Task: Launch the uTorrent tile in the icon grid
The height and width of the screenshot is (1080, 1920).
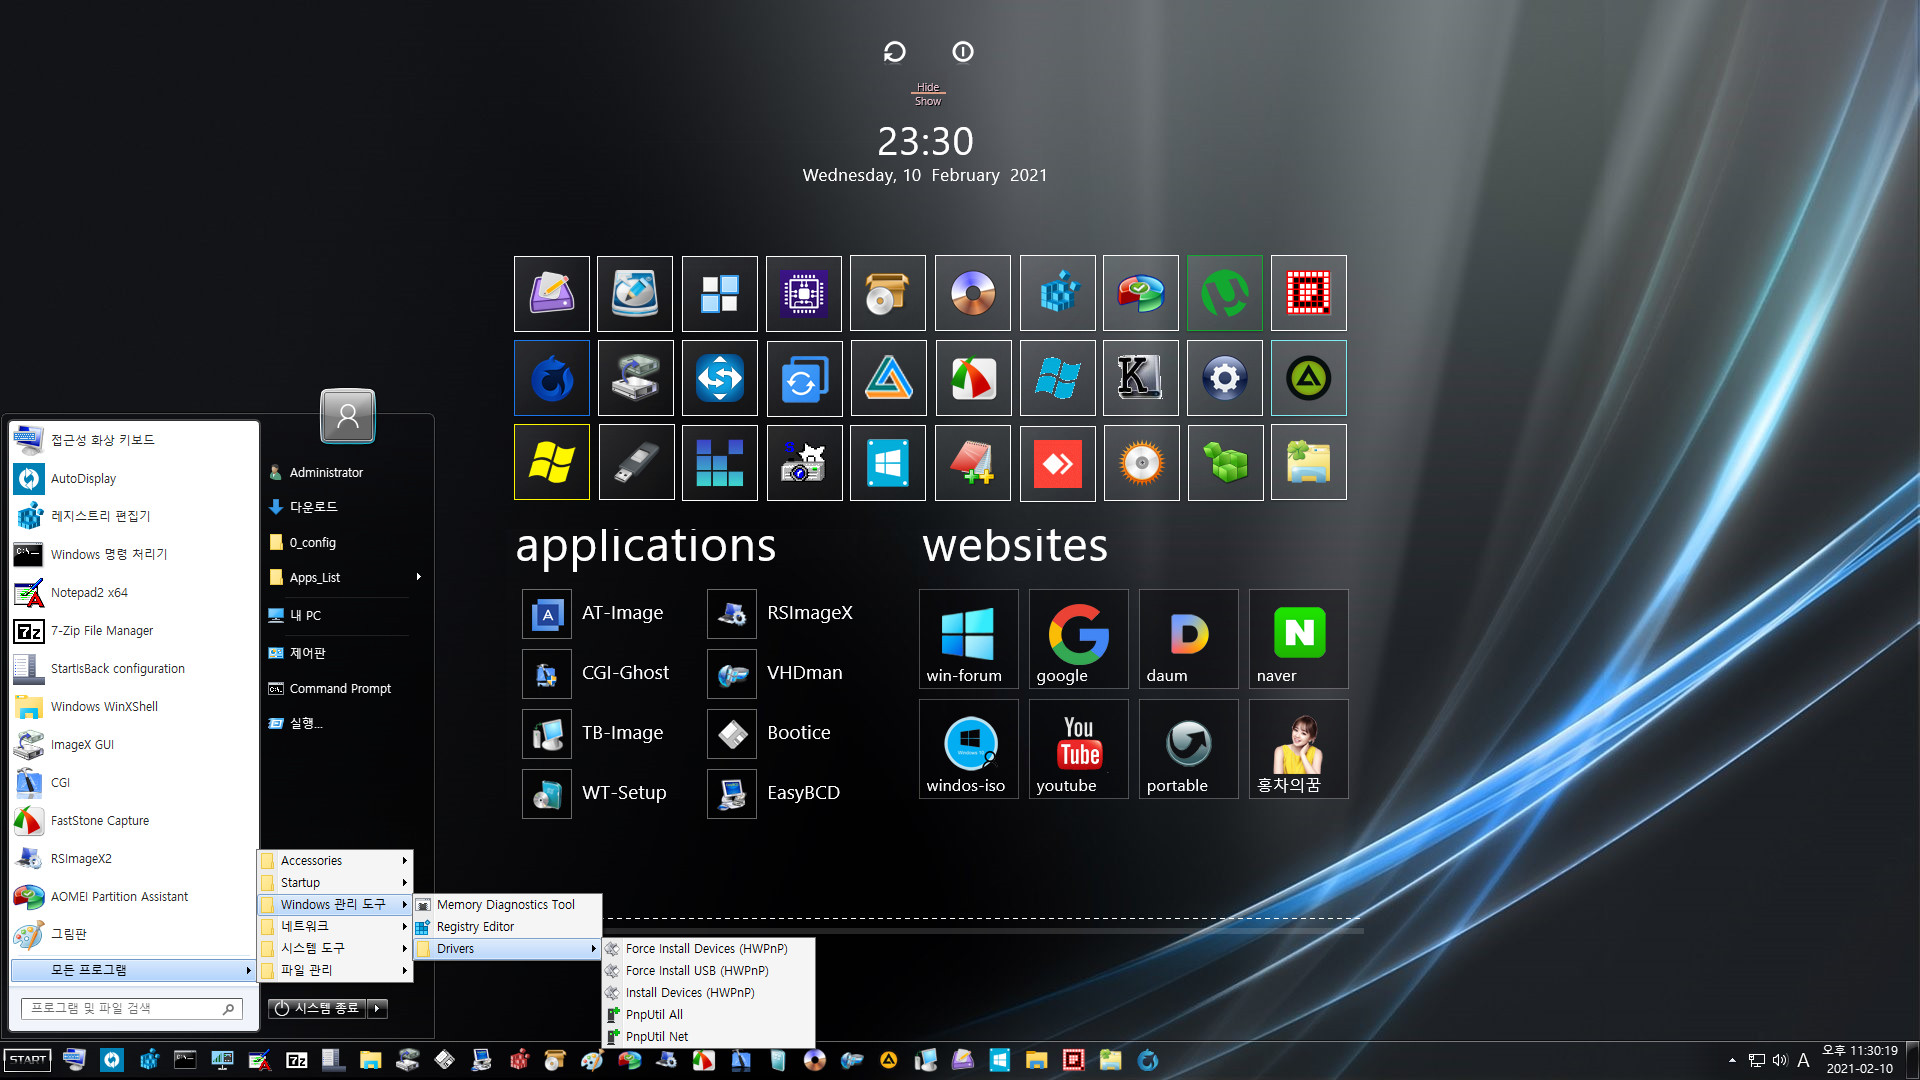Action: pyautogui.click(x=1225, y=293)
